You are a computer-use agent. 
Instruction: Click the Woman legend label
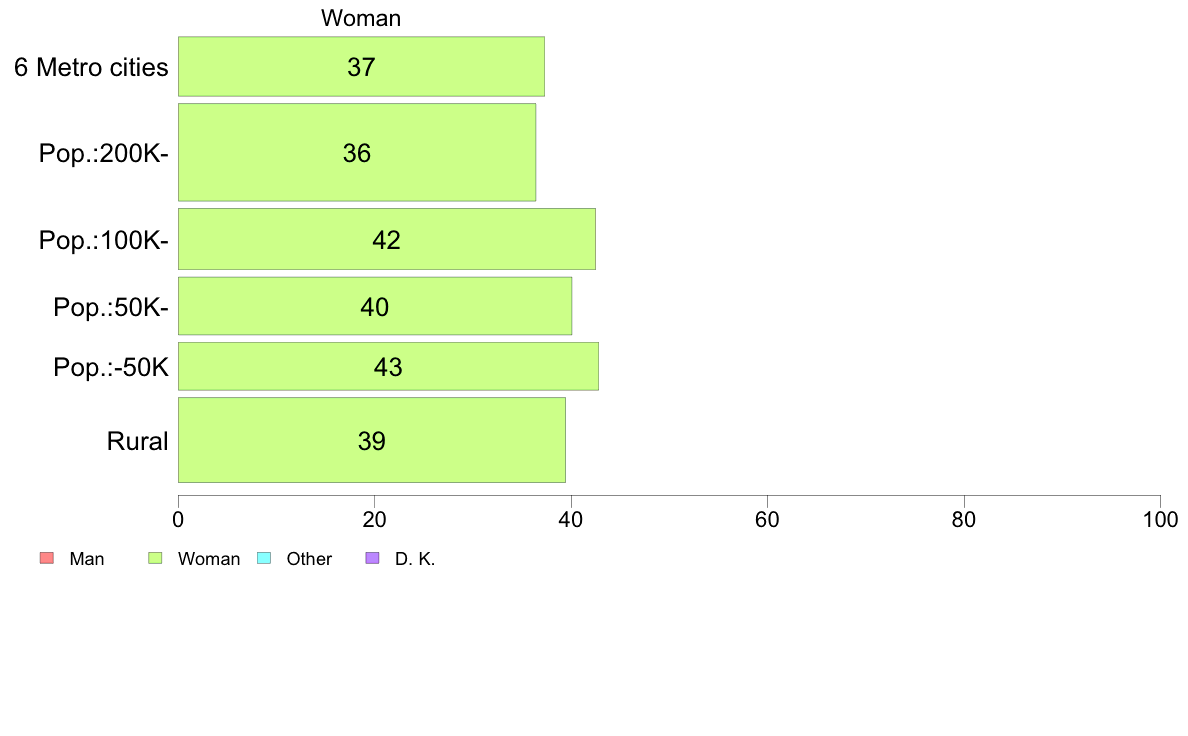pyautogui.click(x=208, y=559)
